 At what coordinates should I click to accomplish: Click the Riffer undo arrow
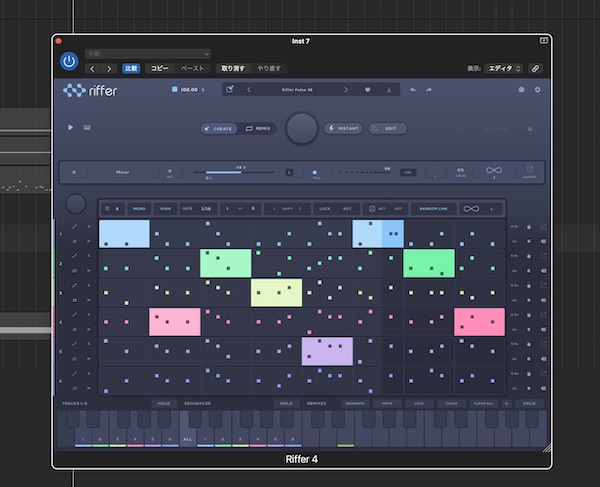[x=413, y=90]
